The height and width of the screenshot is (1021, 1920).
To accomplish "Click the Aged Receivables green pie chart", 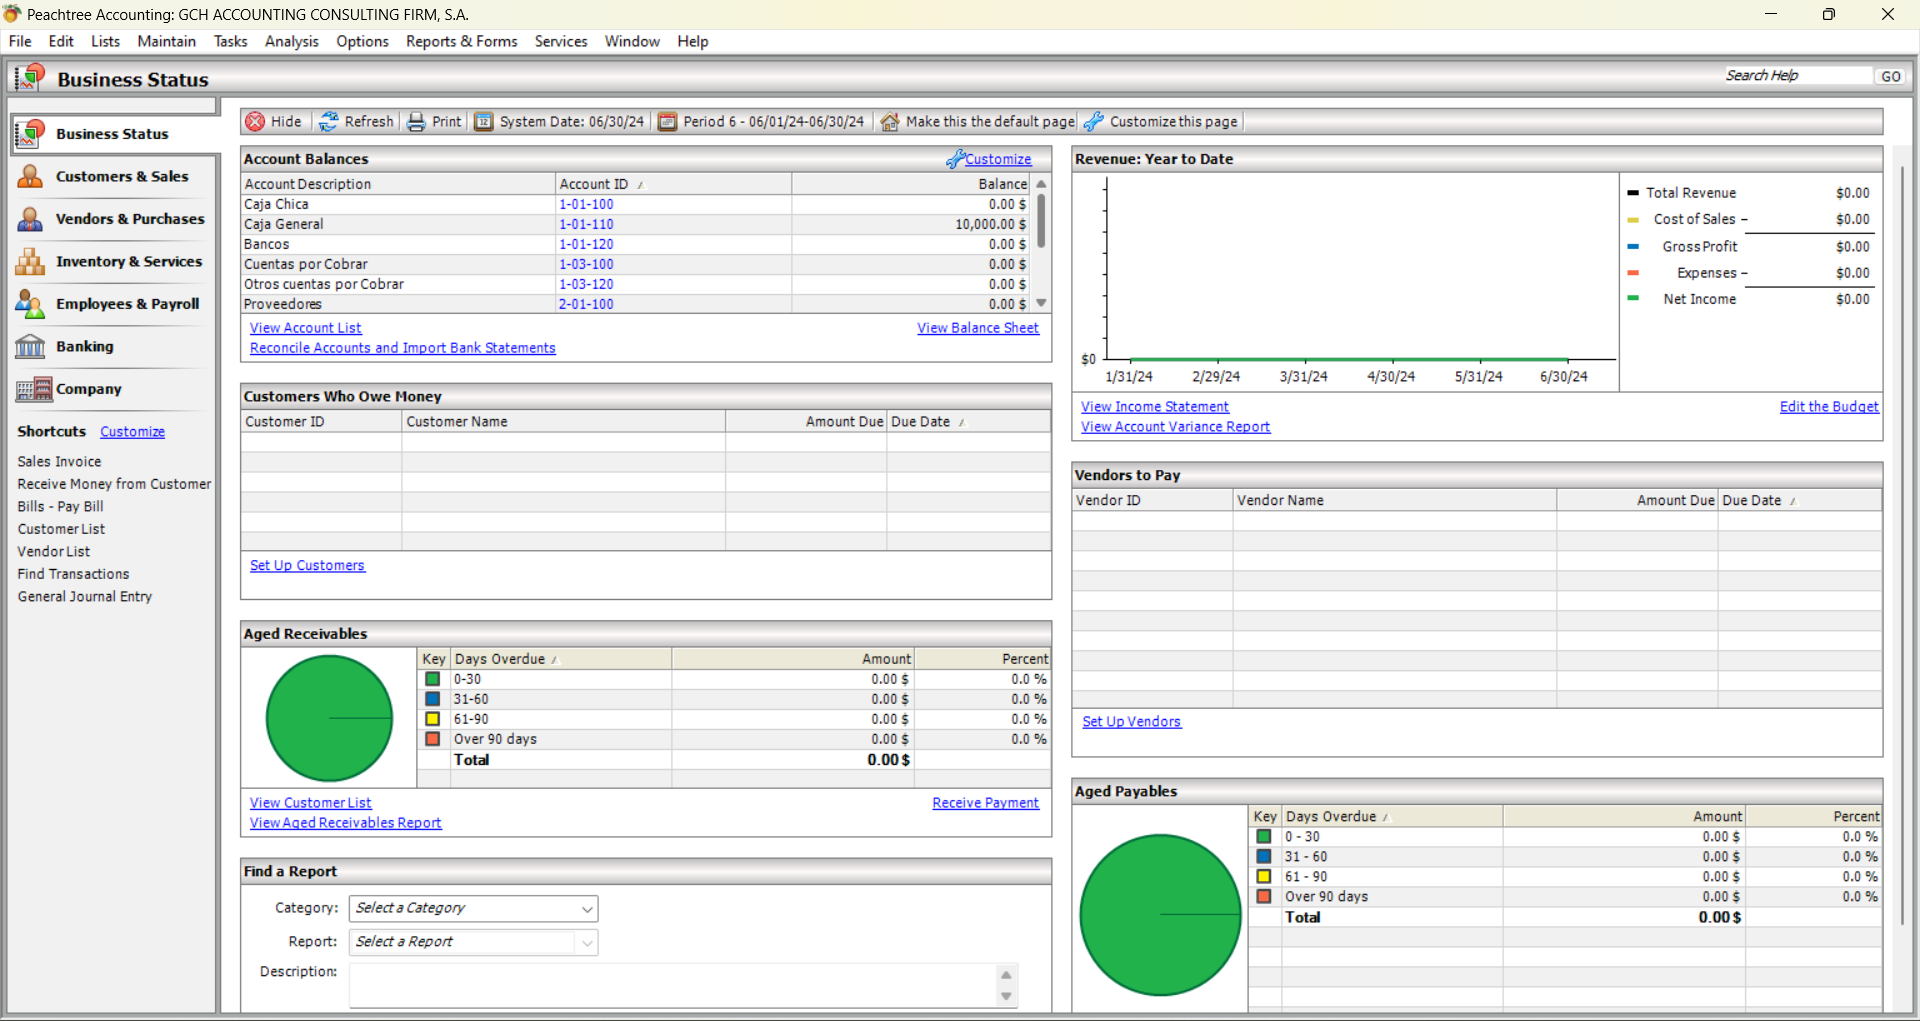I will (329, 718).
